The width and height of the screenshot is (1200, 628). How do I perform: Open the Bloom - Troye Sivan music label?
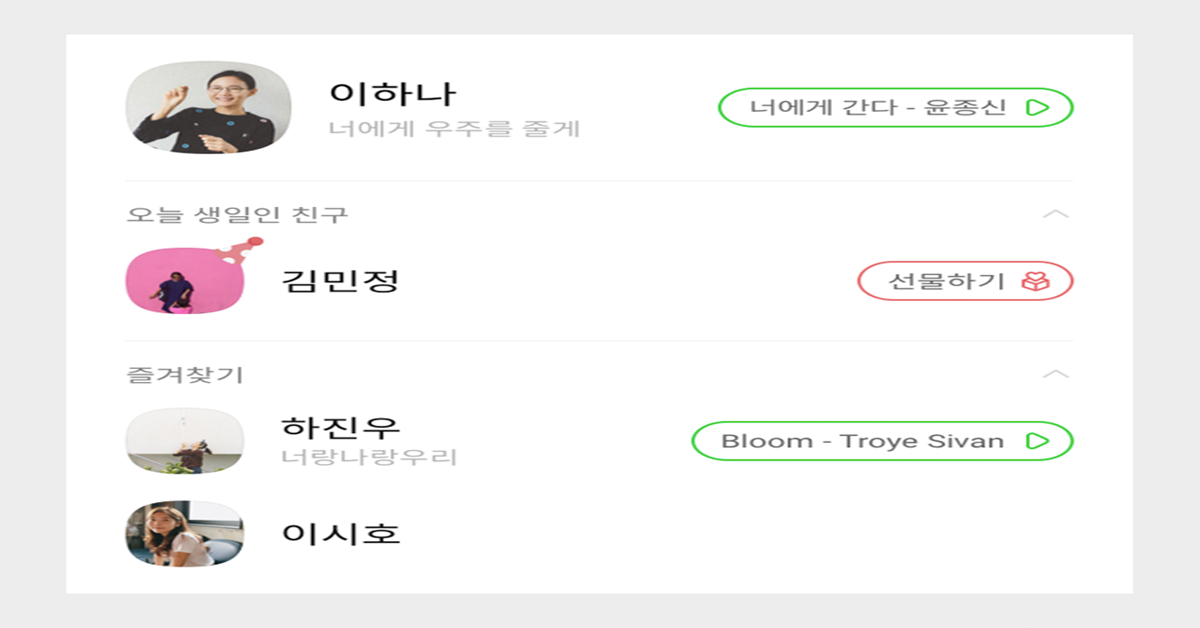click(x=882, y=441)
